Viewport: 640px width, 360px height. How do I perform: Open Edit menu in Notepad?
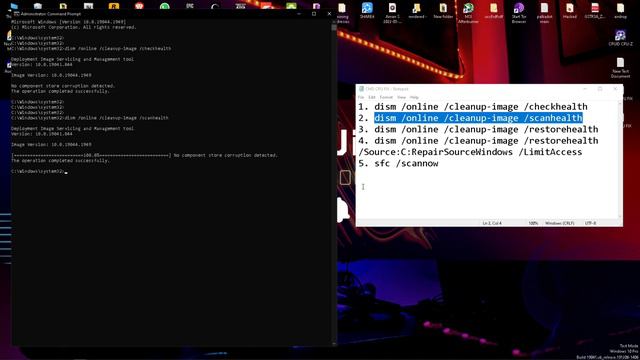[x=371, y=97]
